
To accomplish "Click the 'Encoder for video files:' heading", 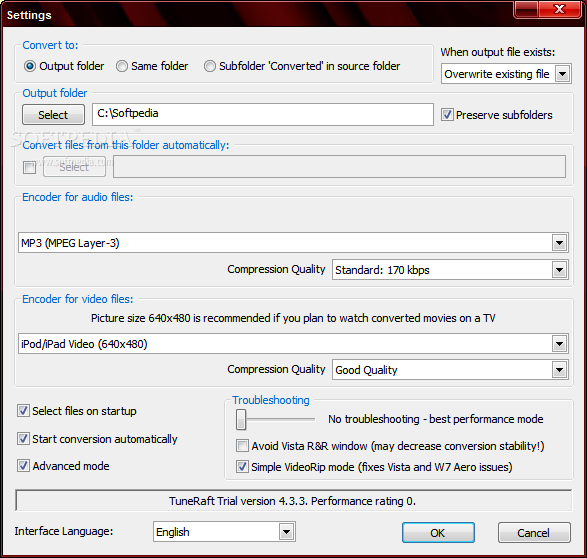I will pos(78,299).
